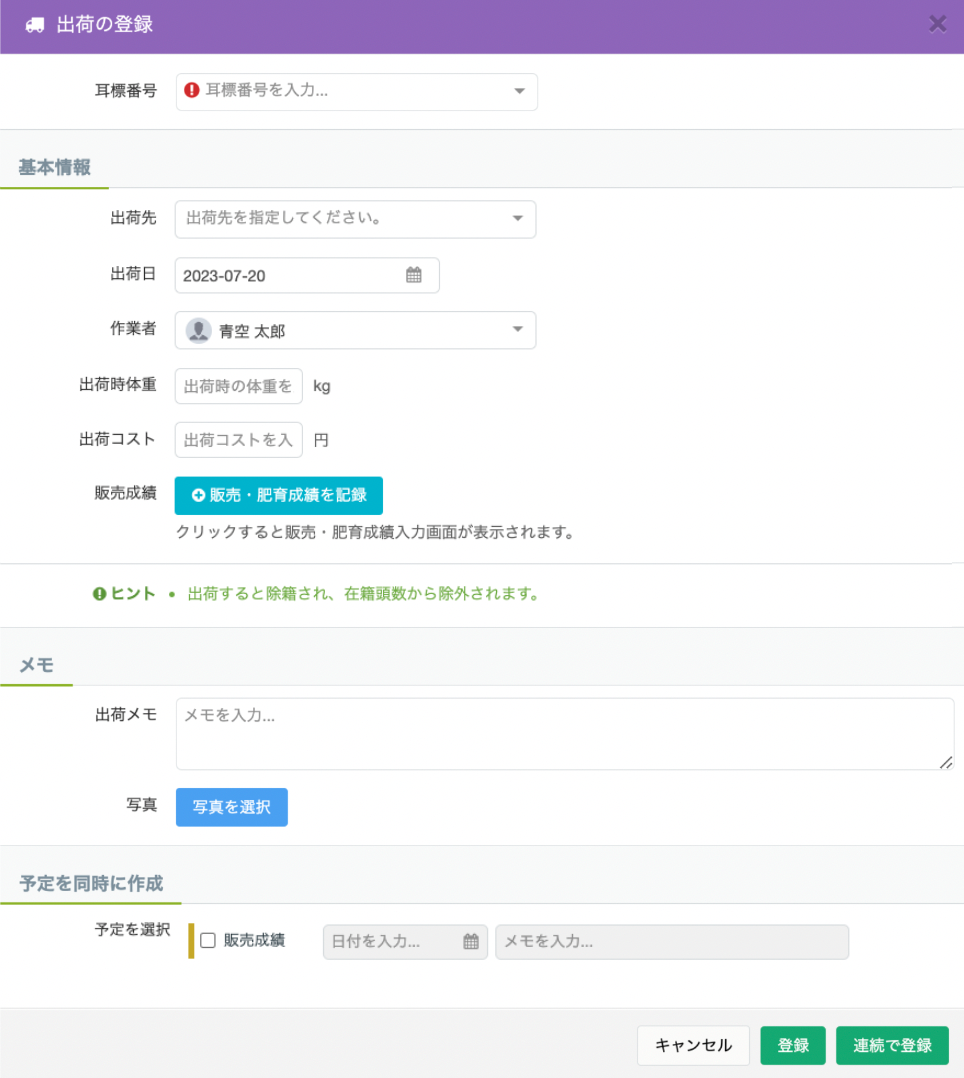964x1078 pixels.
Task: Click the truck icon in the header
Action: click(34, 25)
